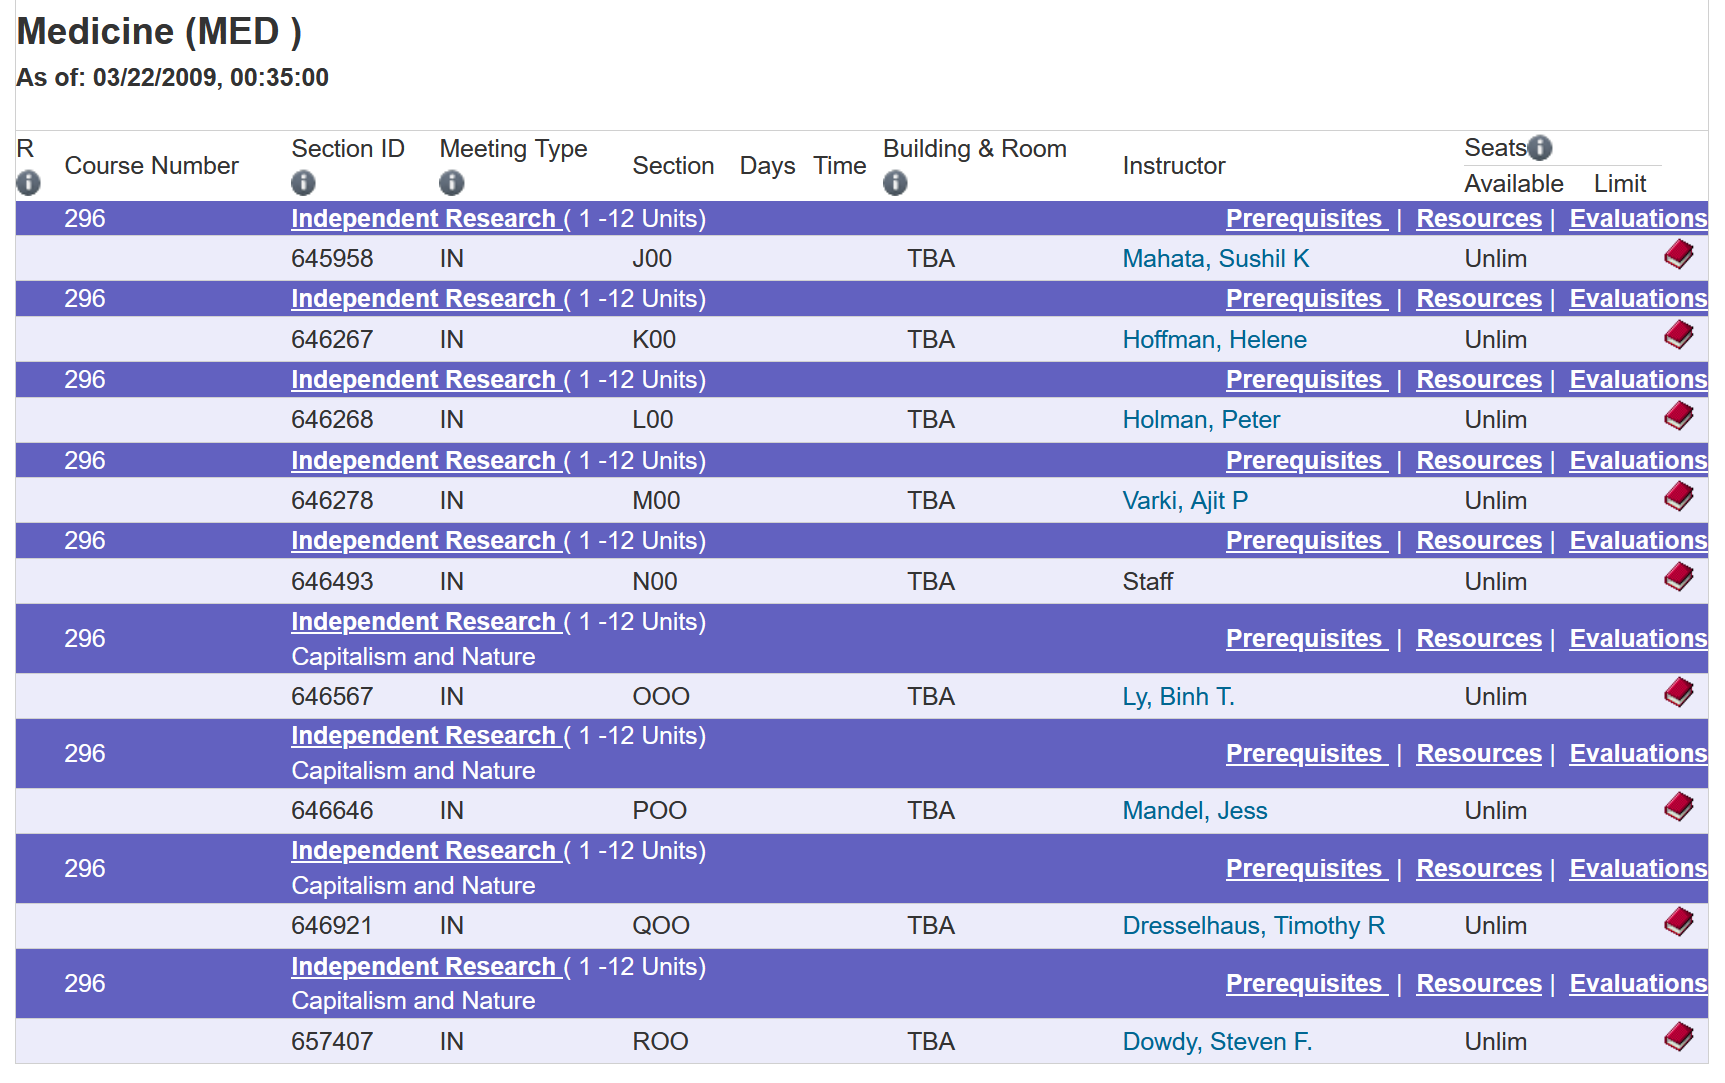View Prerequisites above the Dowdy row

[1306, 983]
